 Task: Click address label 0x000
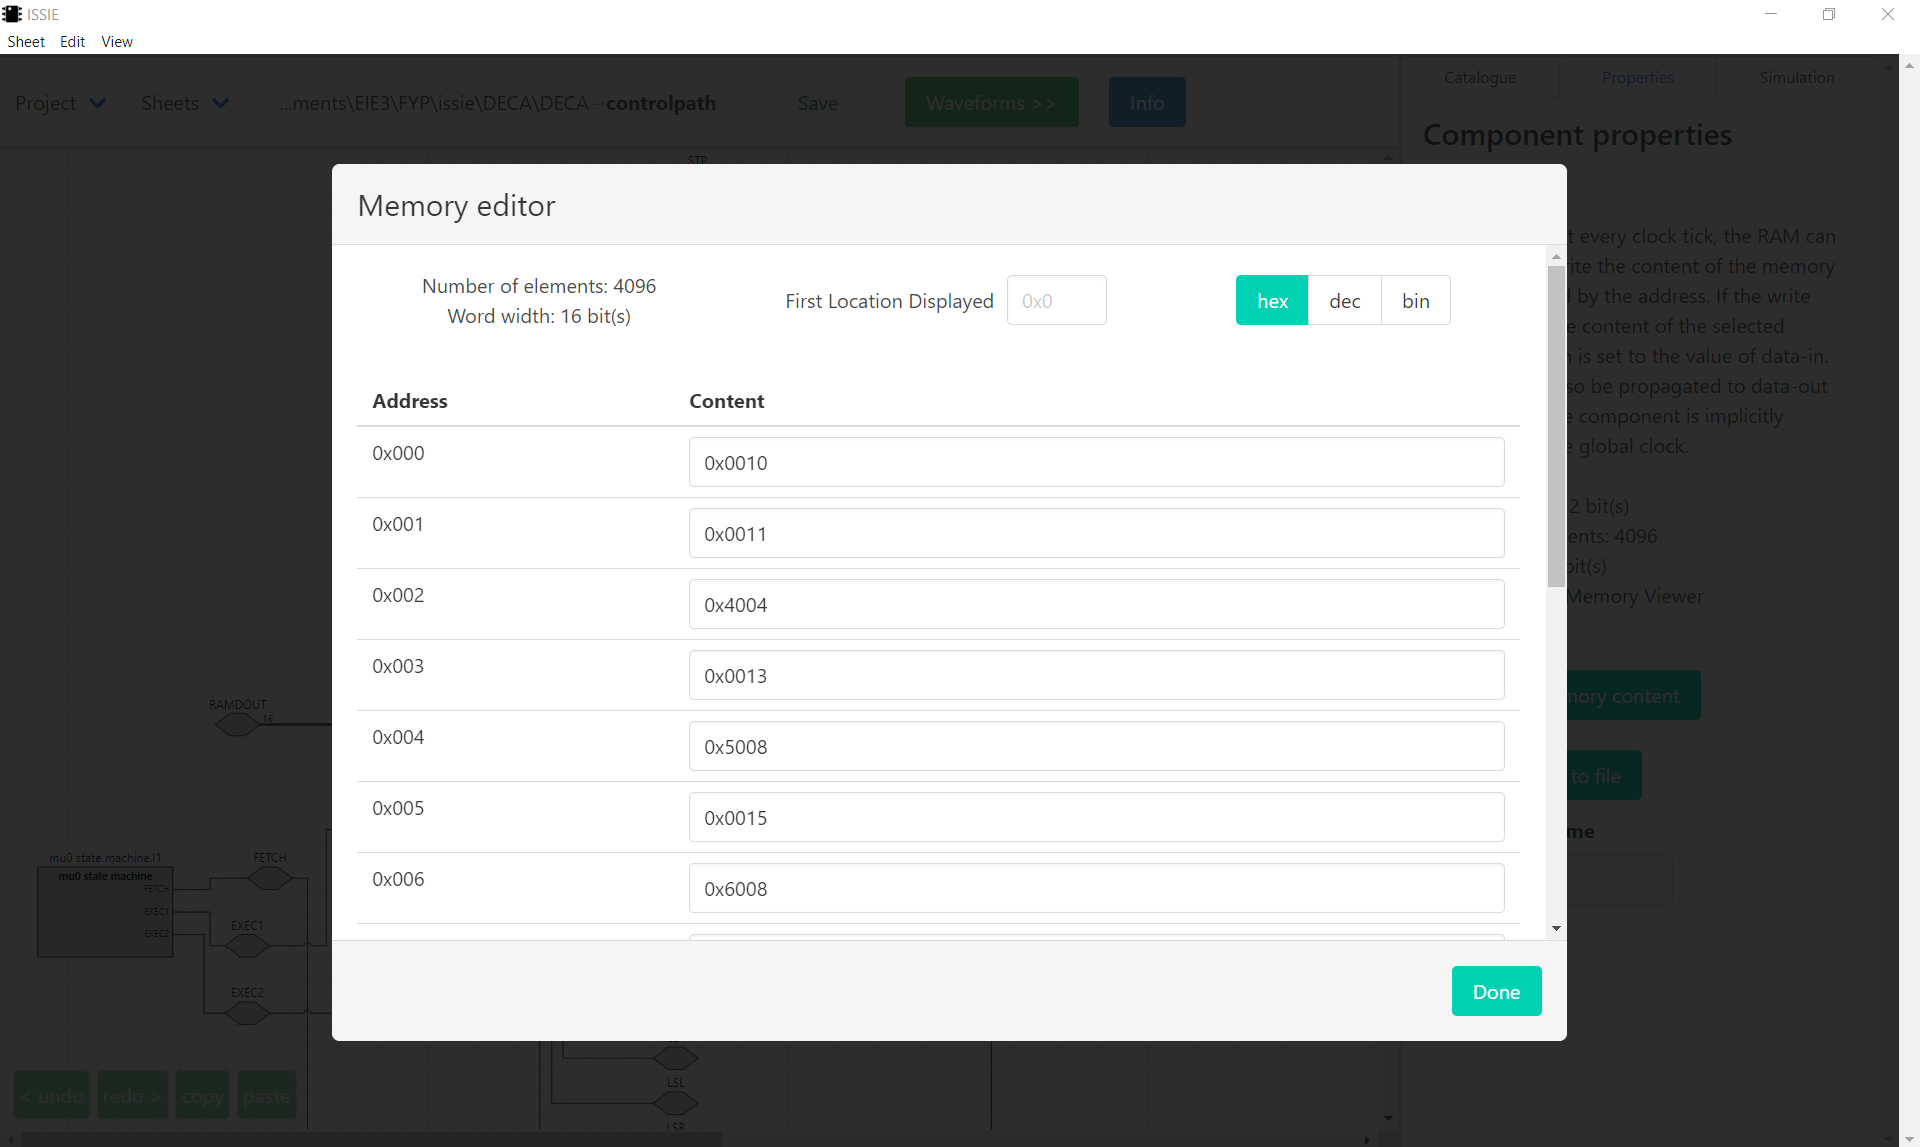398,453
